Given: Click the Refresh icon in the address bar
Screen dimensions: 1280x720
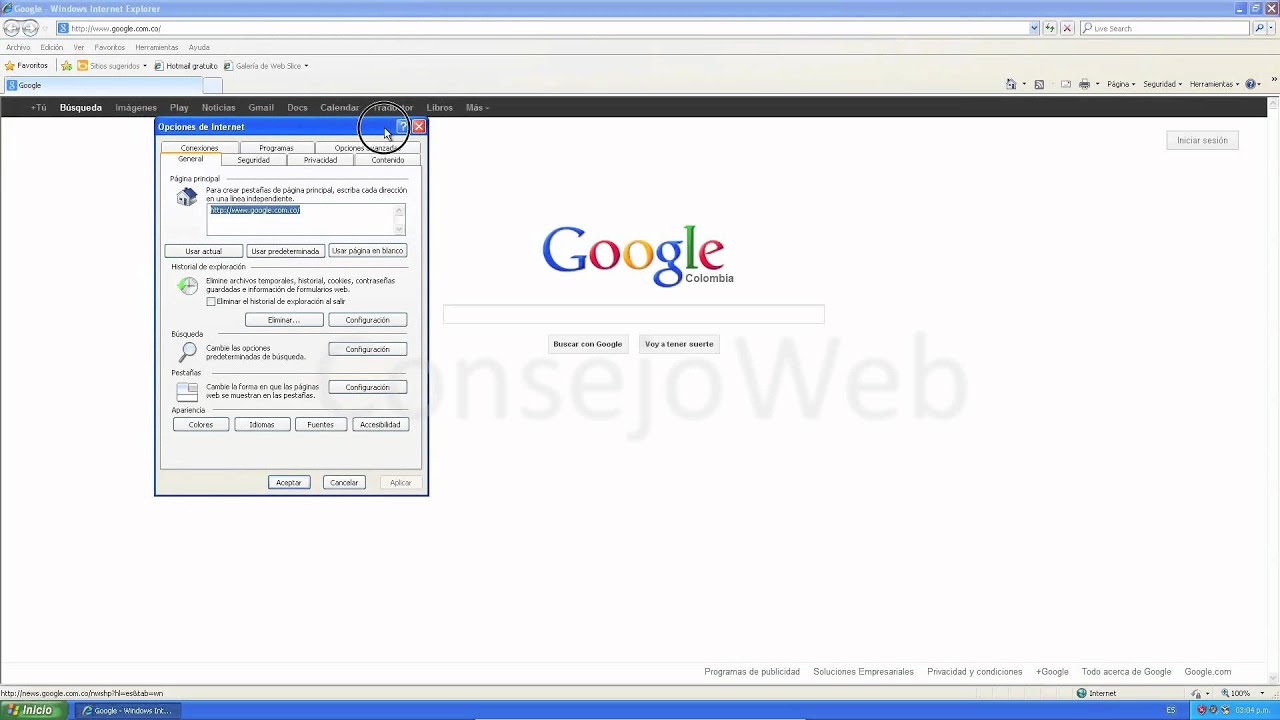Looking at the screenshot, I should pos(1048,28).
